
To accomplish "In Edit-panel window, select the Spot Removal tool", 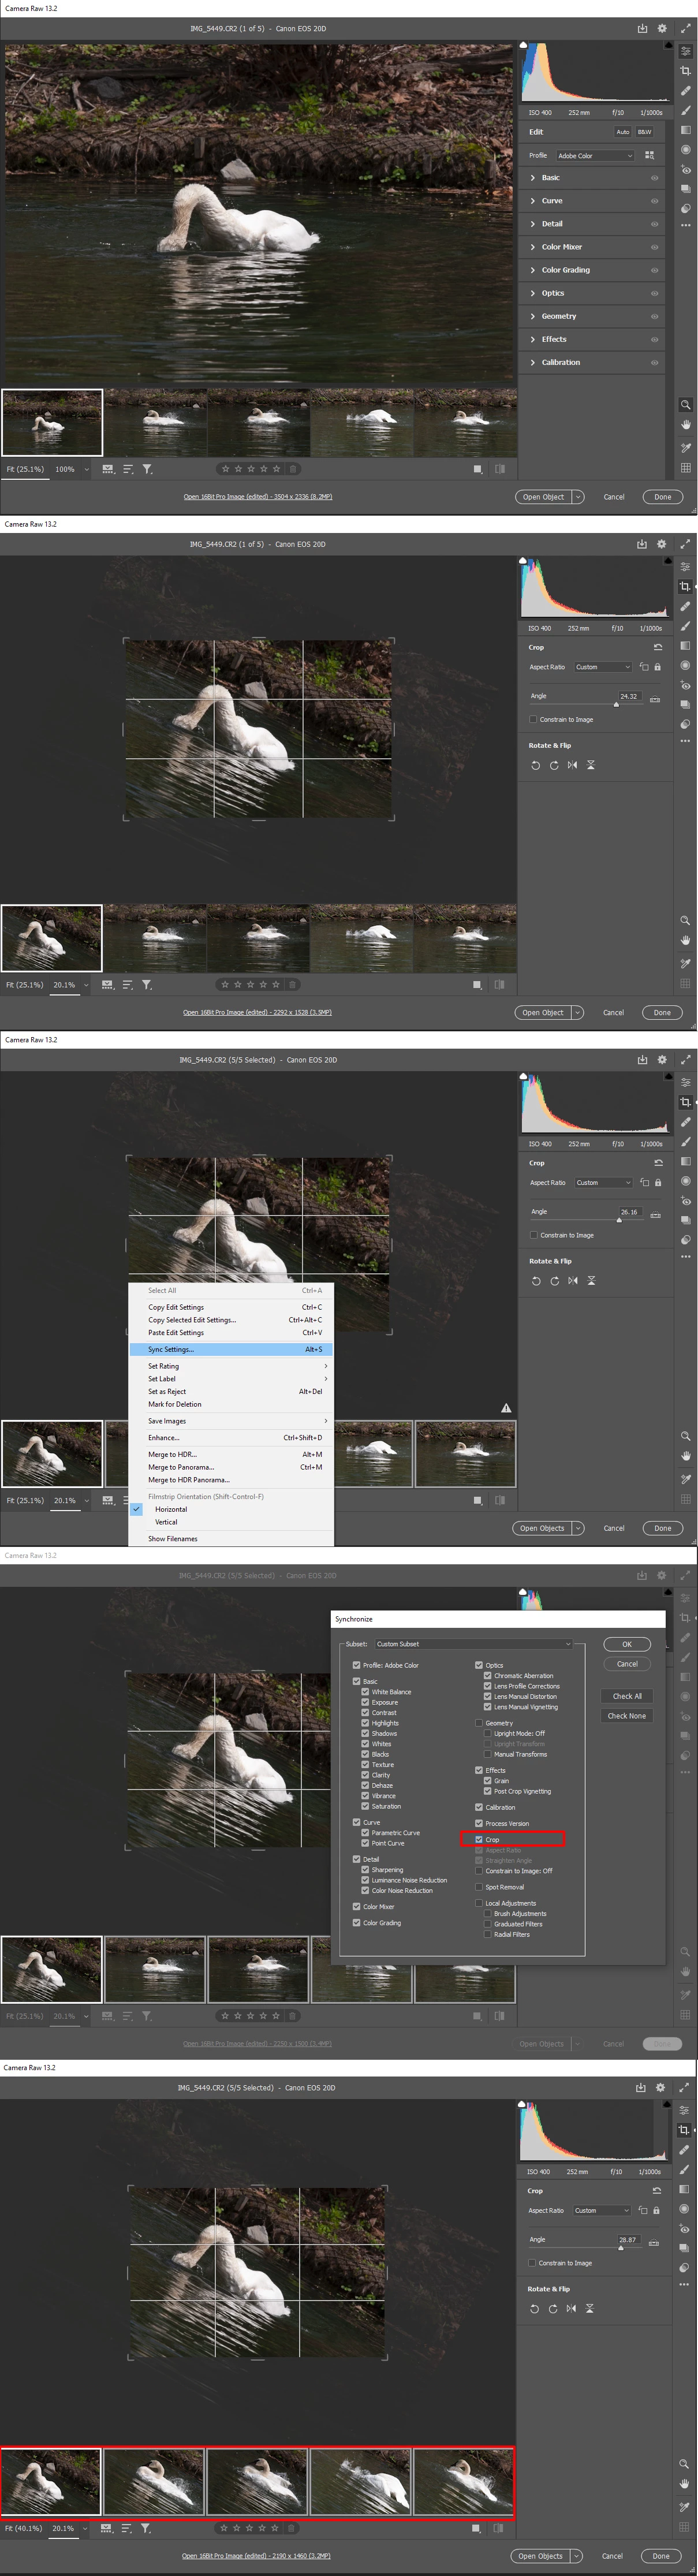I will 685,91.
